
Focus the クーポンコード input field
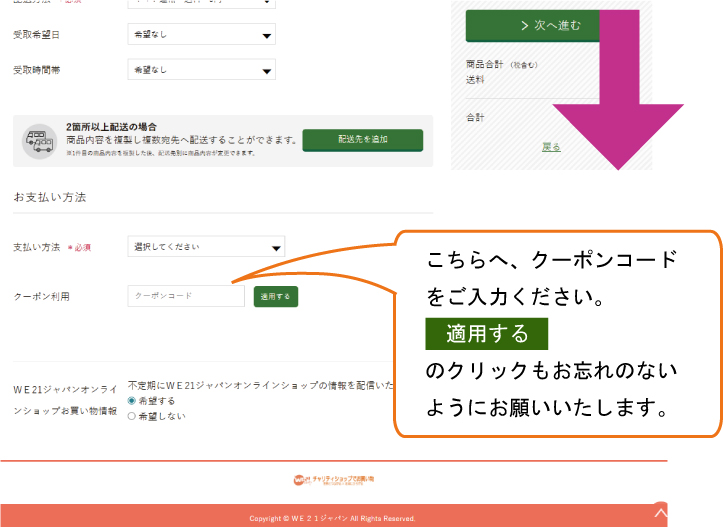pyautogui.click(x=186, y=296)
